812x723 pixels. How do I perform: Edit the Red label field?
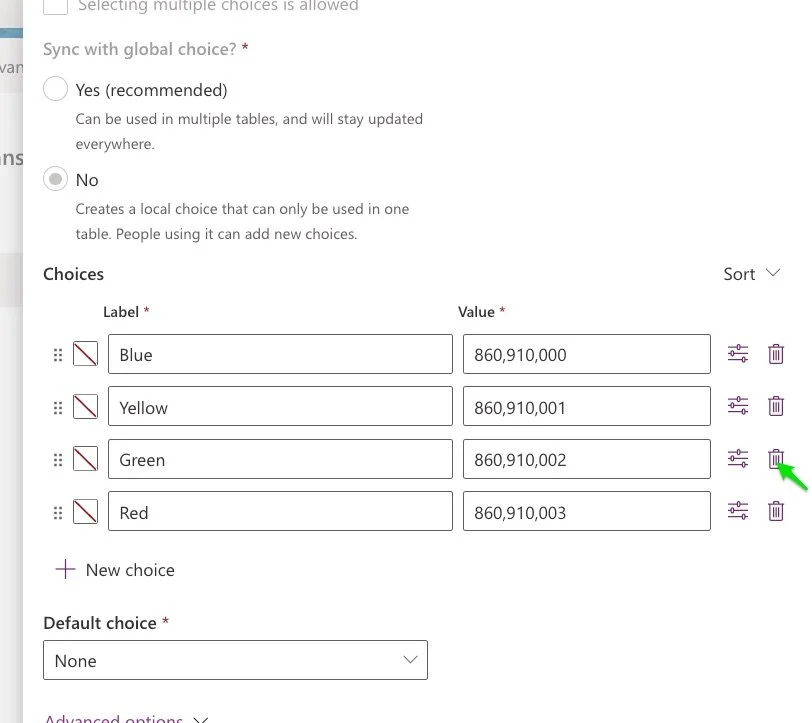click(x=280, y=511)
